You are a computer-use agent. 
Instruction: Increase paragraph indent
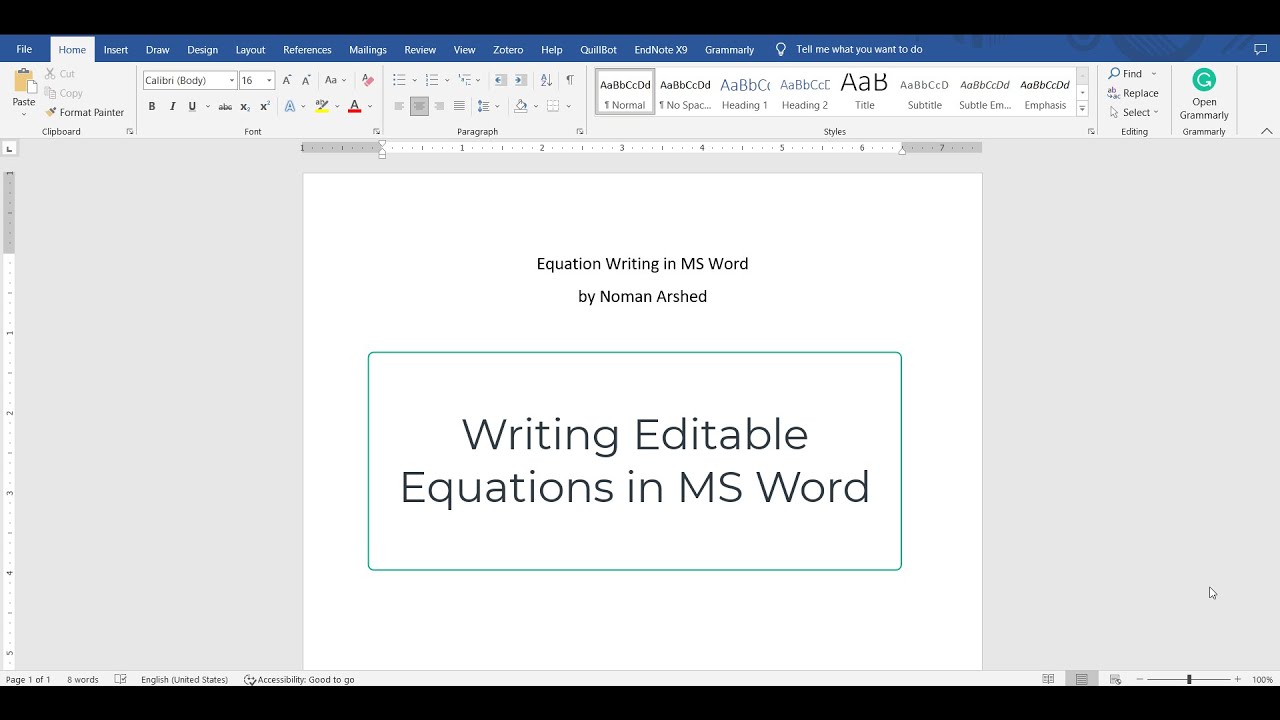pyautogui.click(x=520, y=80)
